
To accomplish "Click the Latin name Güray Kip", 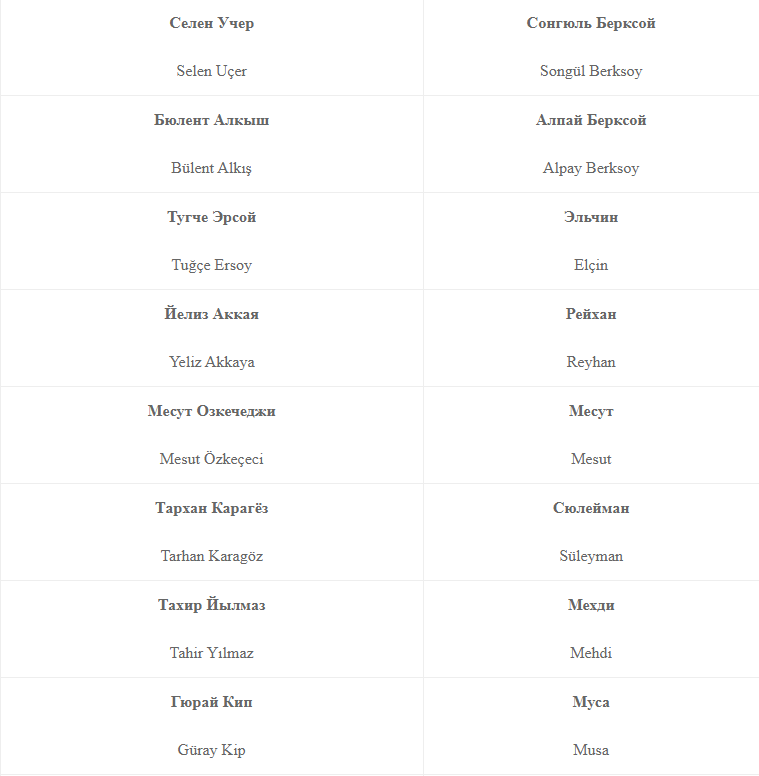I will (211, 750).
